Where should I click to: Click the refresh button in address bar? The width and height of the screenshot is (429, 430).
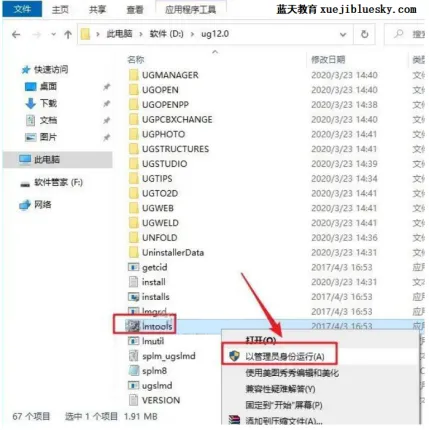pos(365,34)
